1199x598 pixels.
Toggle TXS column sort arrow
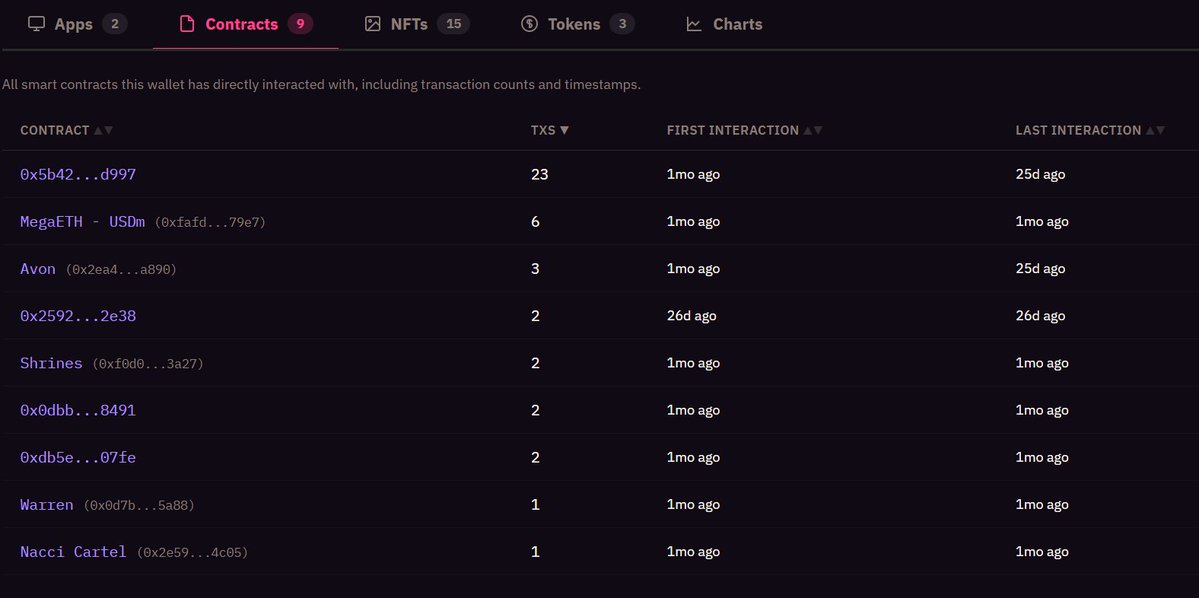pyautogui.click(x=564, y=131)
